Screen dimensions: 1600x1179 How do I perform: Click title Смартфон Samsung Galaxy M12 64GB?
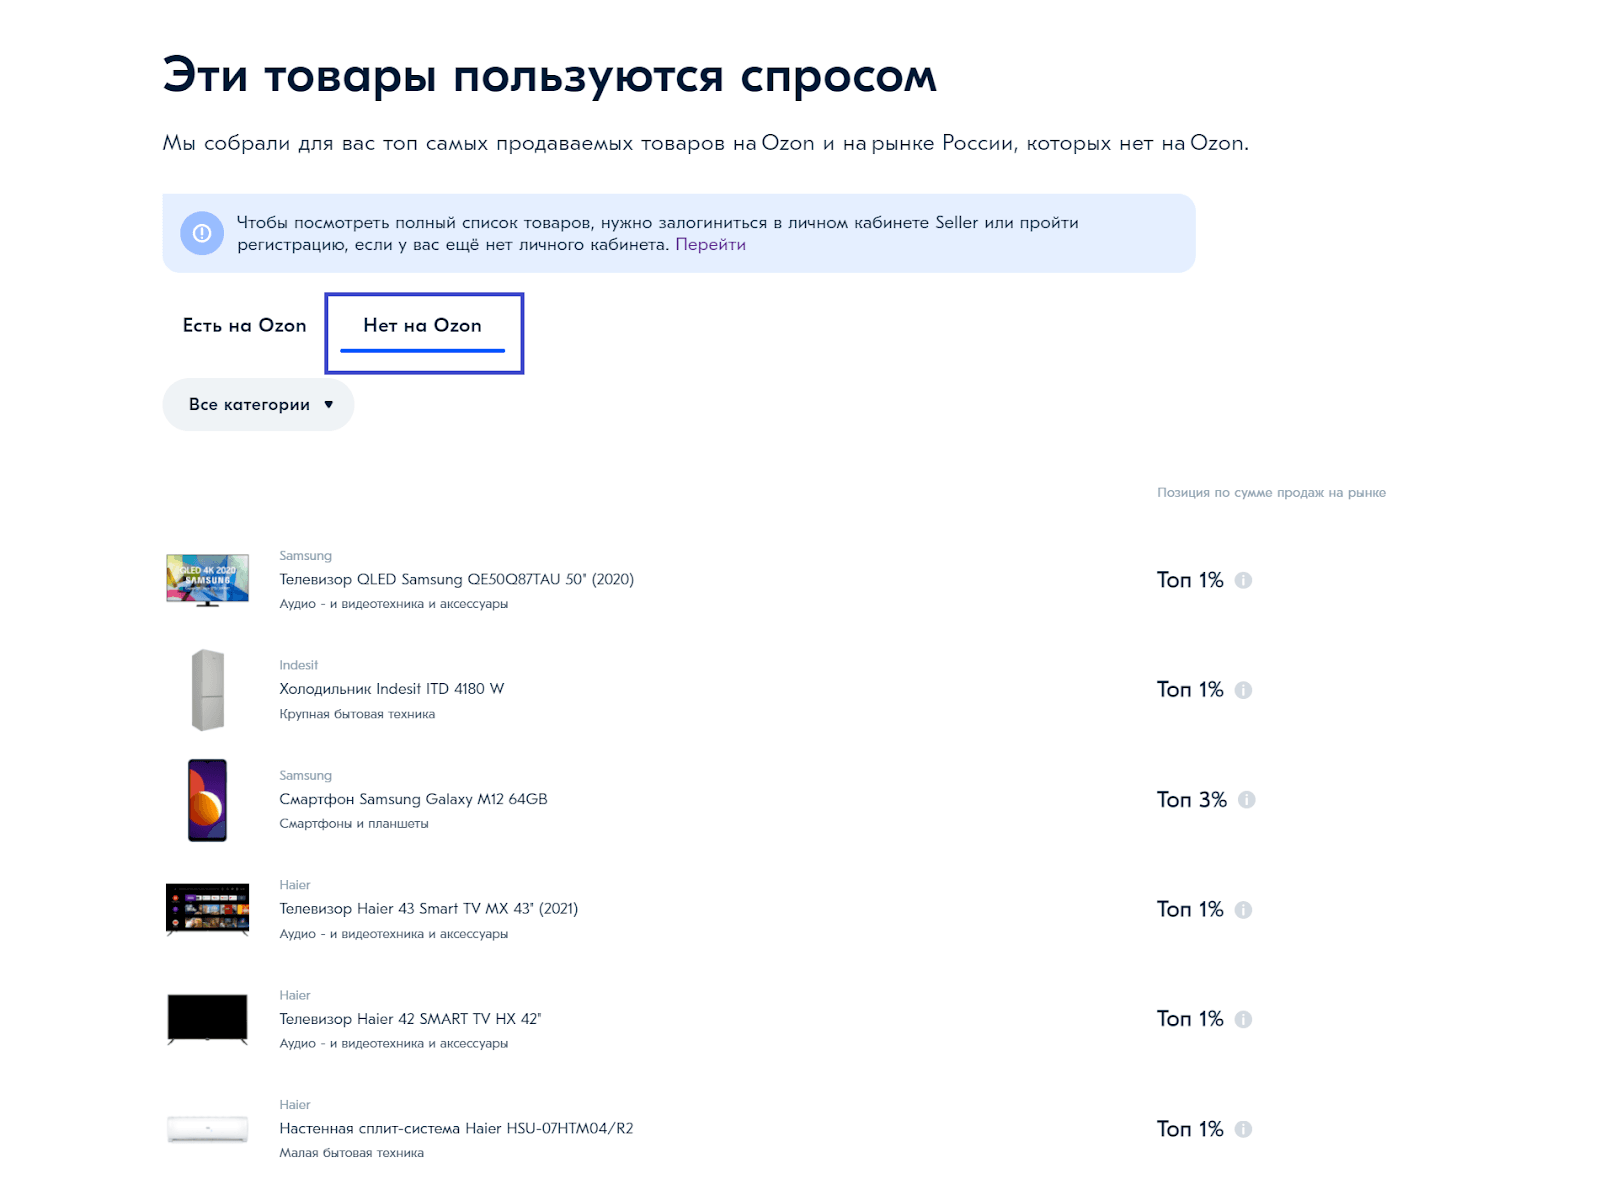click(413, 799)
